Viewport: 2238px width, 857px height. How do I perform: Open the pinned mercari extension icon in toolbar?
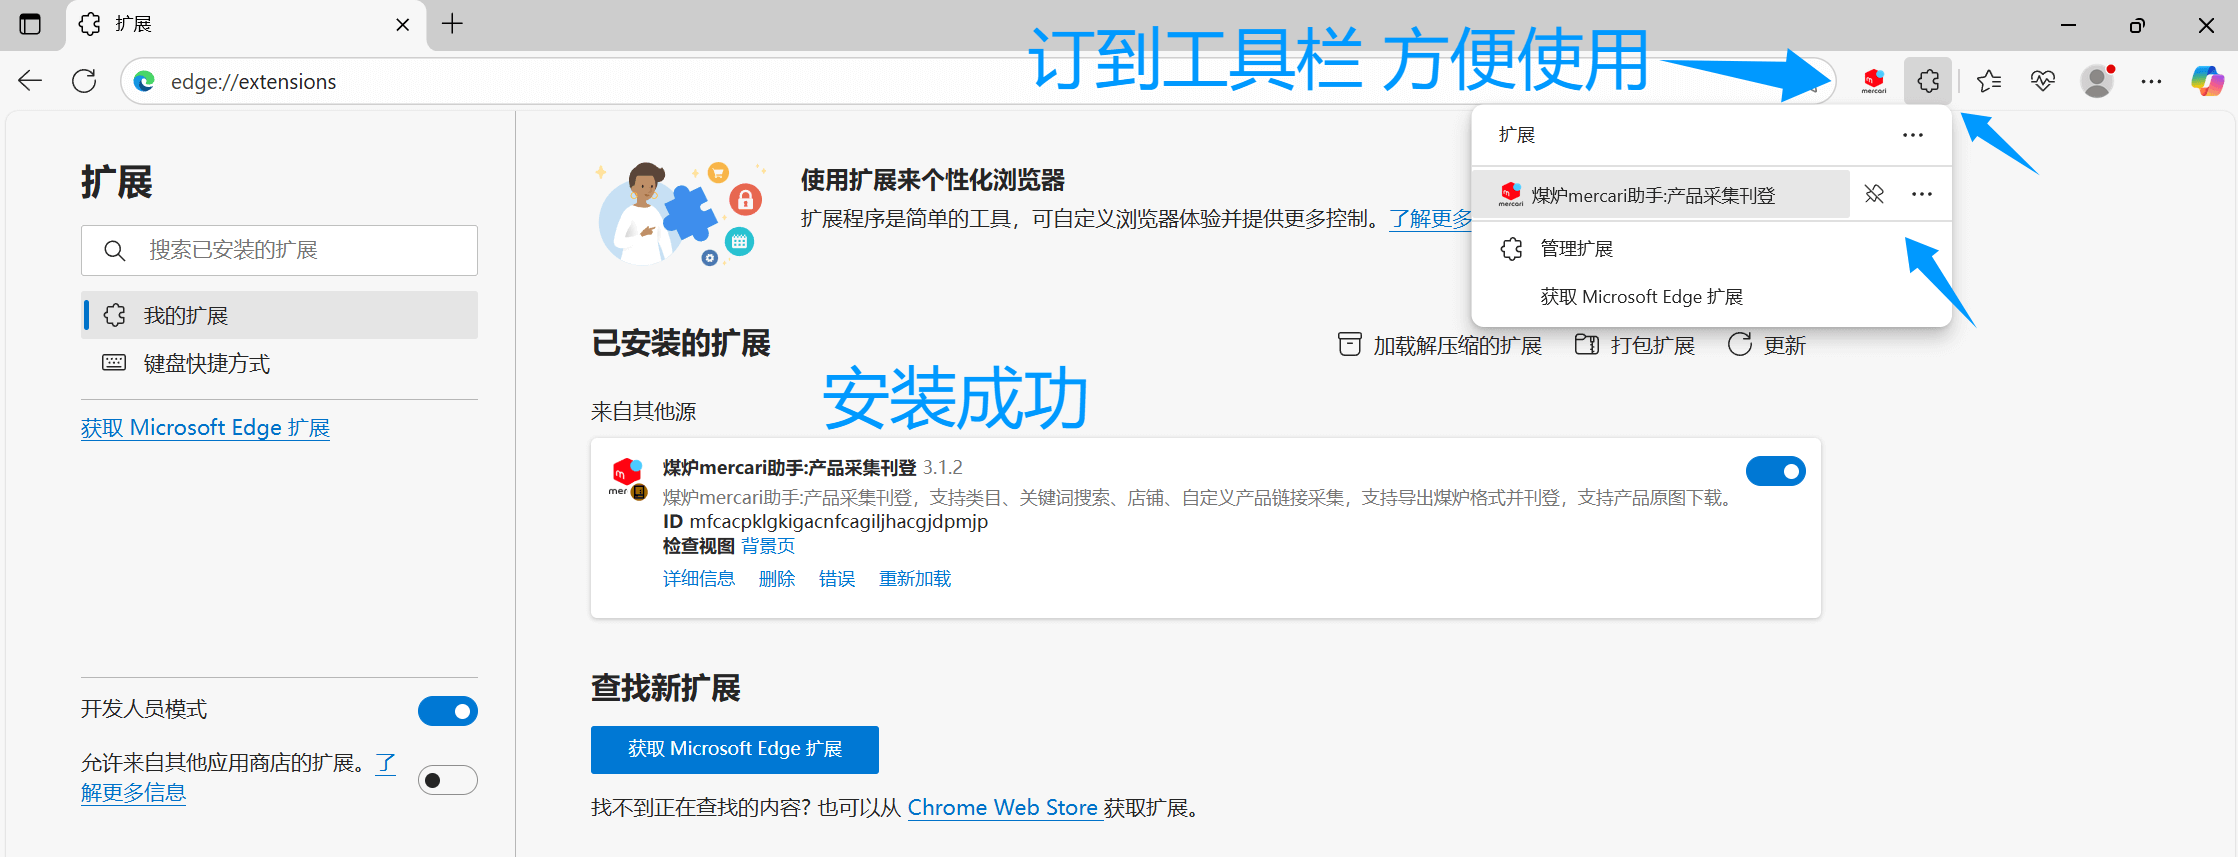1874,81
